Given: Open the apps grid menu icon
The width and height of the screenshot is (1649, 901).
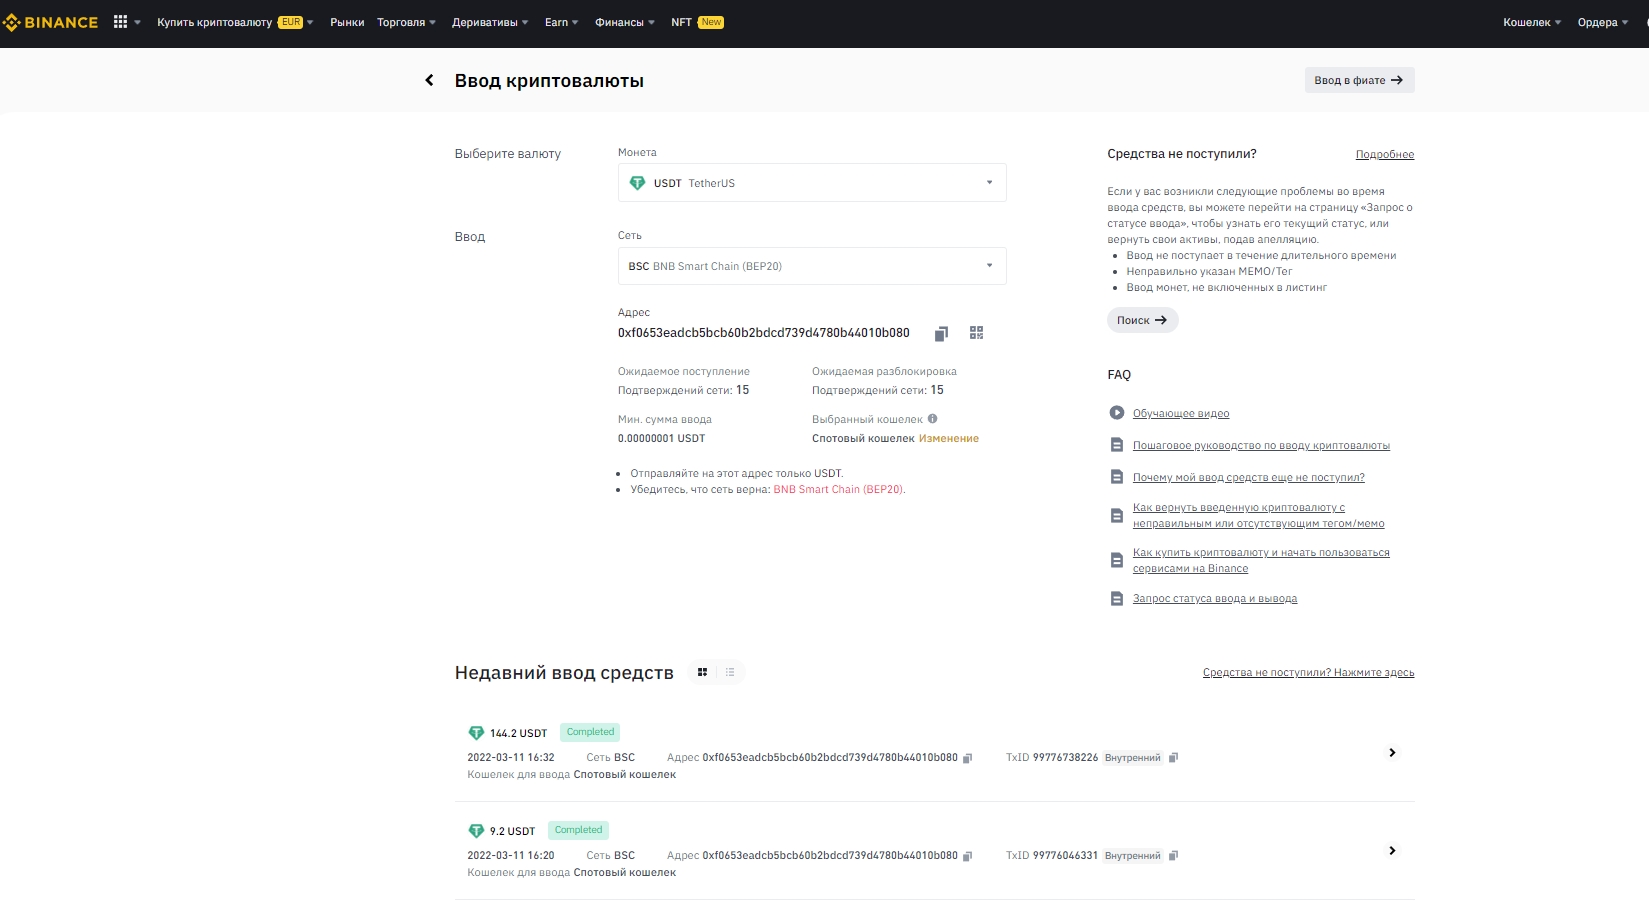Looking at the screenshot, I should (121, 22).
